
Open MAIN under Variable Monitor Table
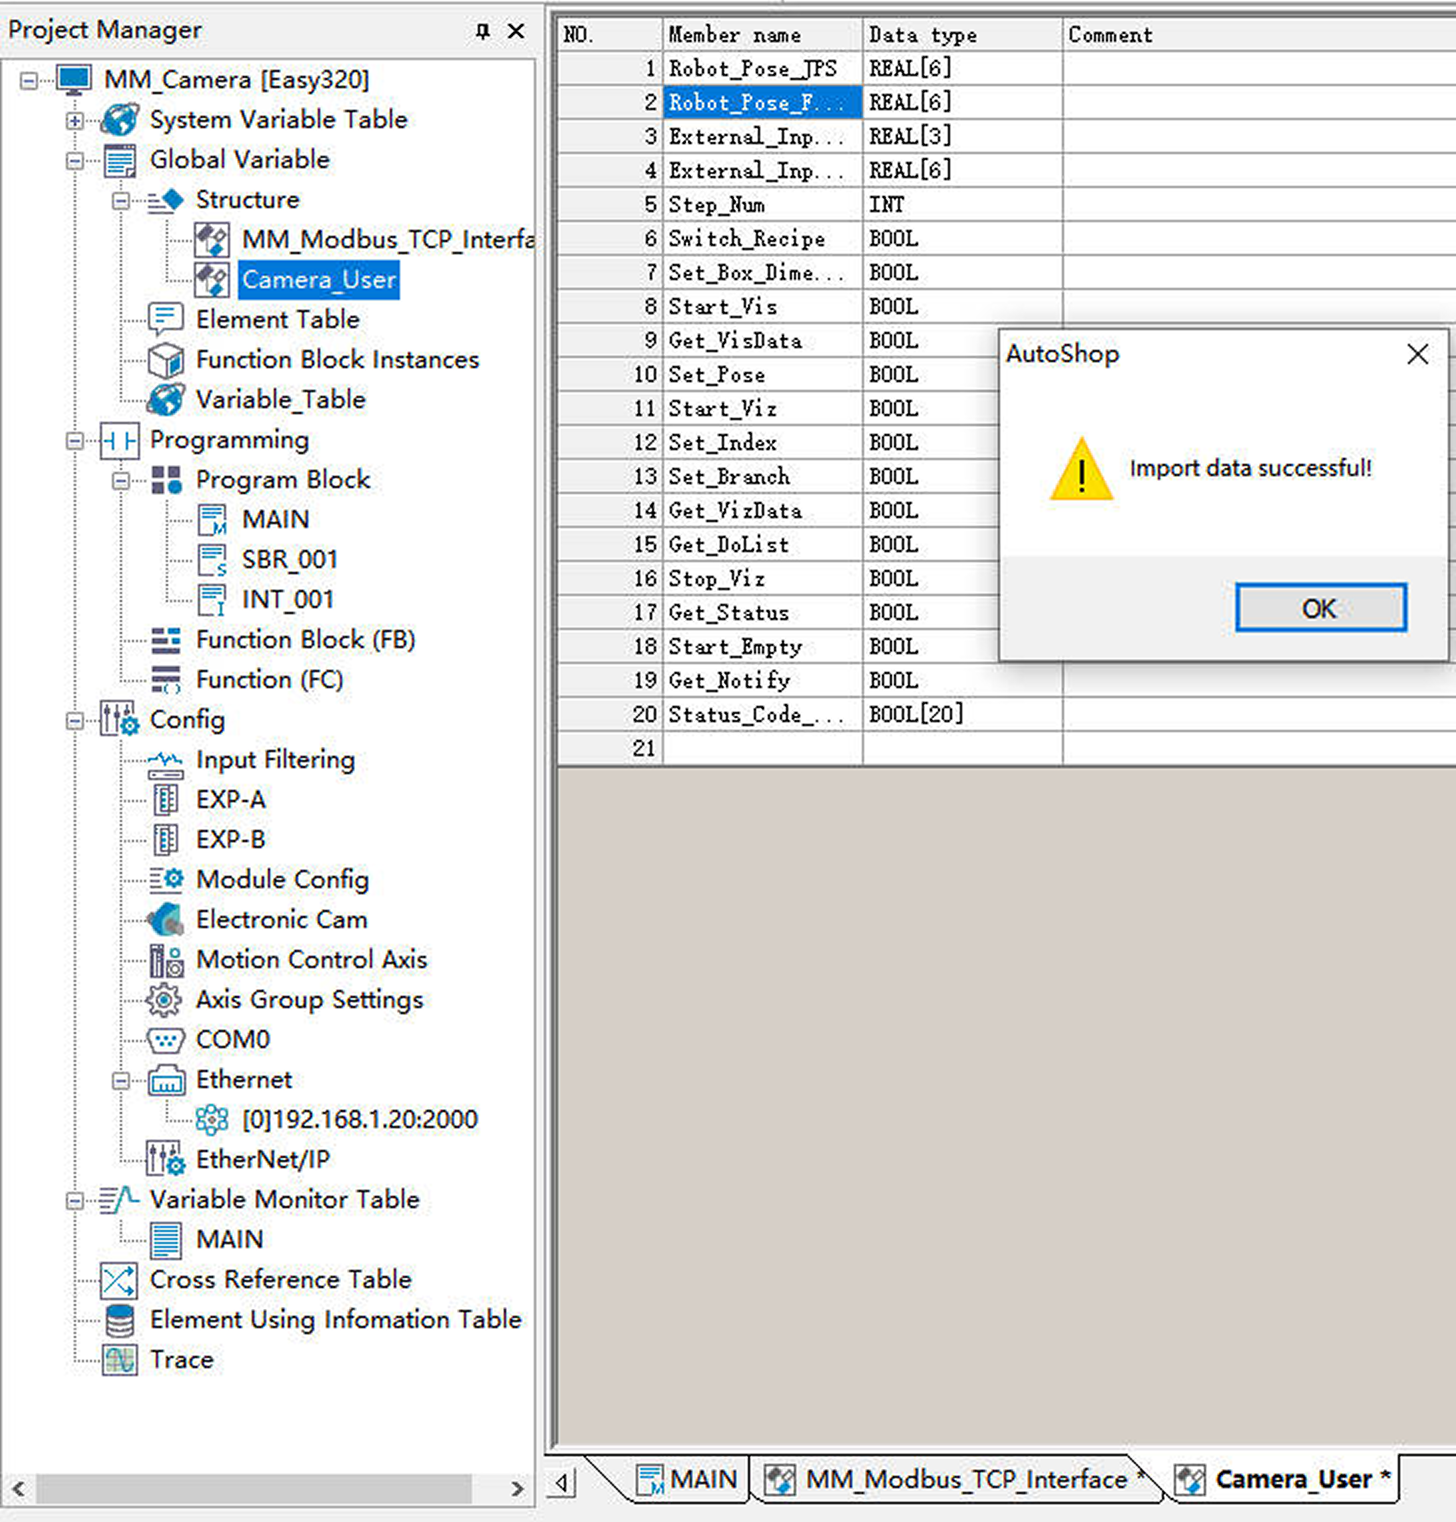click(230, 1240)
